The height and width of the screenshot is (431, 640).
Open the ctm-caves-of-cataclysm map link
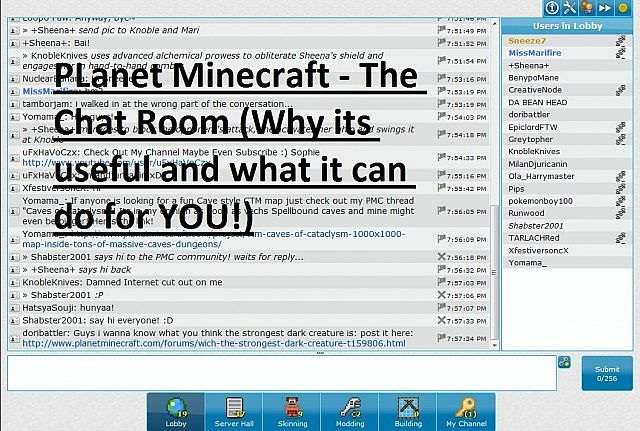tap(214, 239)
